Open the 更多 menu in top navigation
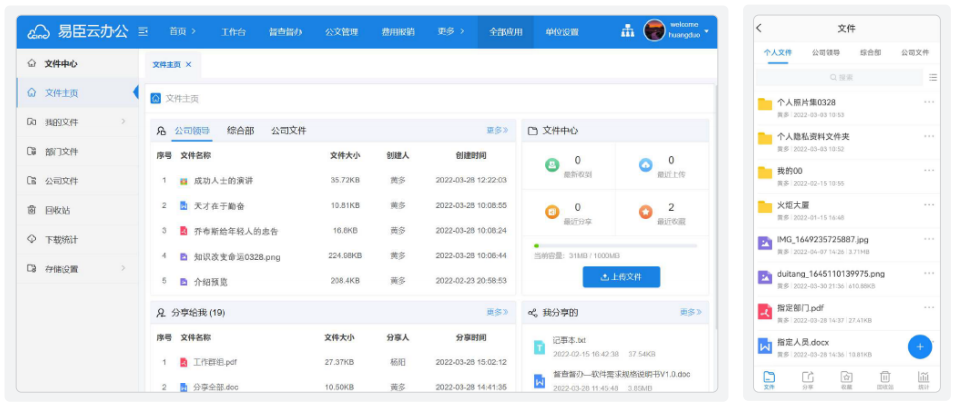The image size is (955, 408). click(450, 32)
